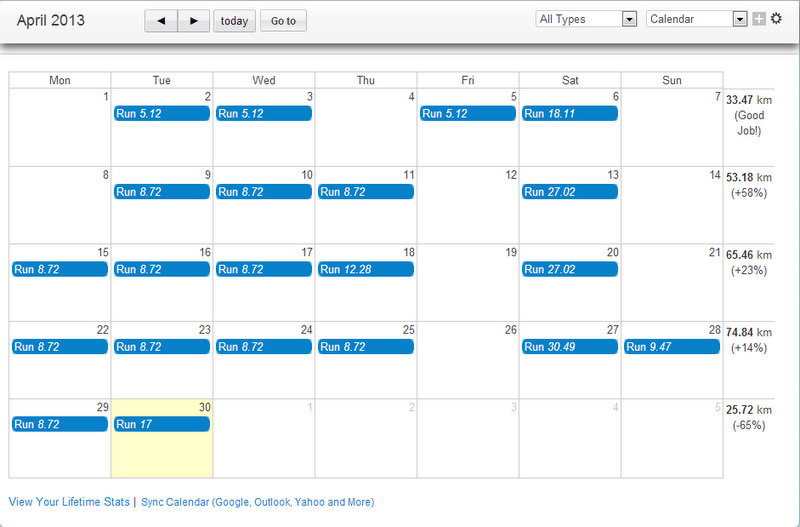
Task: Open calendar settings gear
Action: (776, 18)
